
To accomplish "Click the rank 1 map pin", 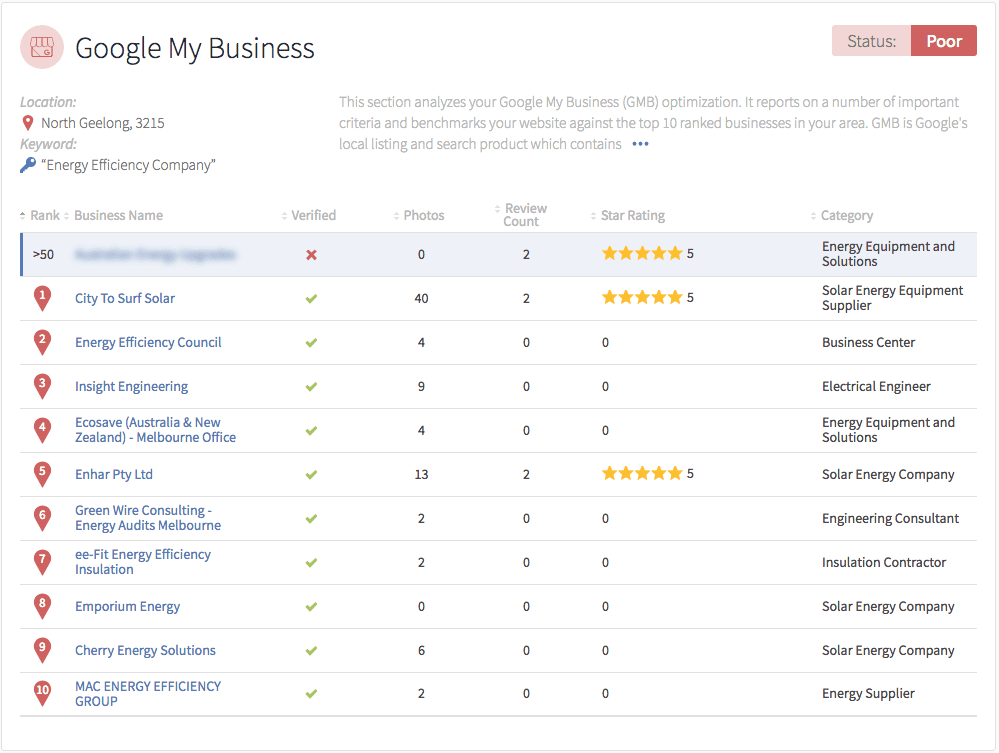I will [x=43, y=298].
